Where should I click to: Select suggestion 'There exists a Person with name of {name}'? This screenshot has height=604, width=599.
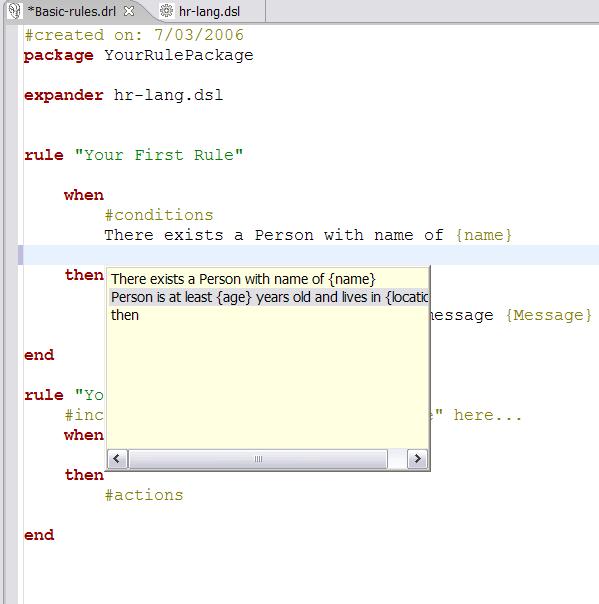(x=268, y=279)
